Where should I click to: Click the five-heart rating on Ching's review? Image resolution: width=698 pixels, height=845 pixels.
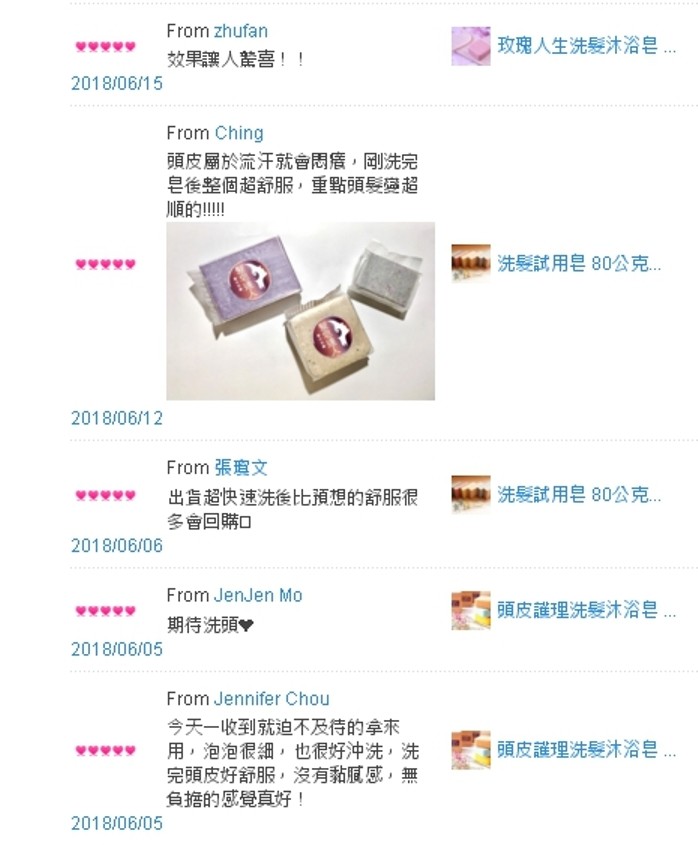click(106, 264)
